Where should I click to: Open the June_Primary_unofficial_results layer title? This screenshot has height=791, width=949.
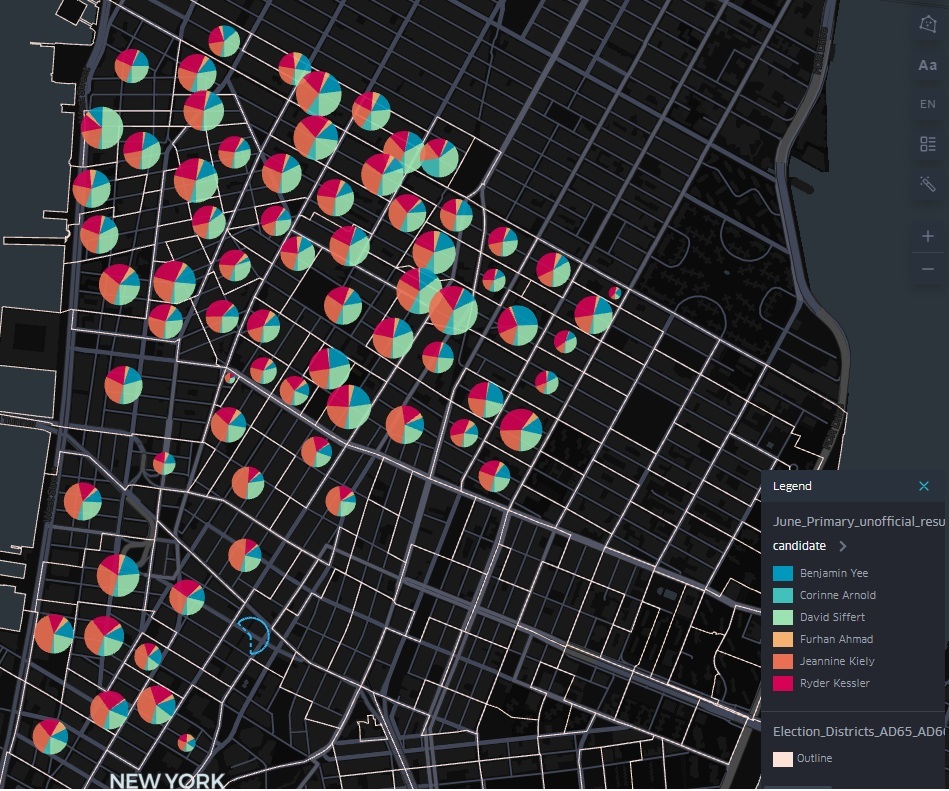point(858,522)
